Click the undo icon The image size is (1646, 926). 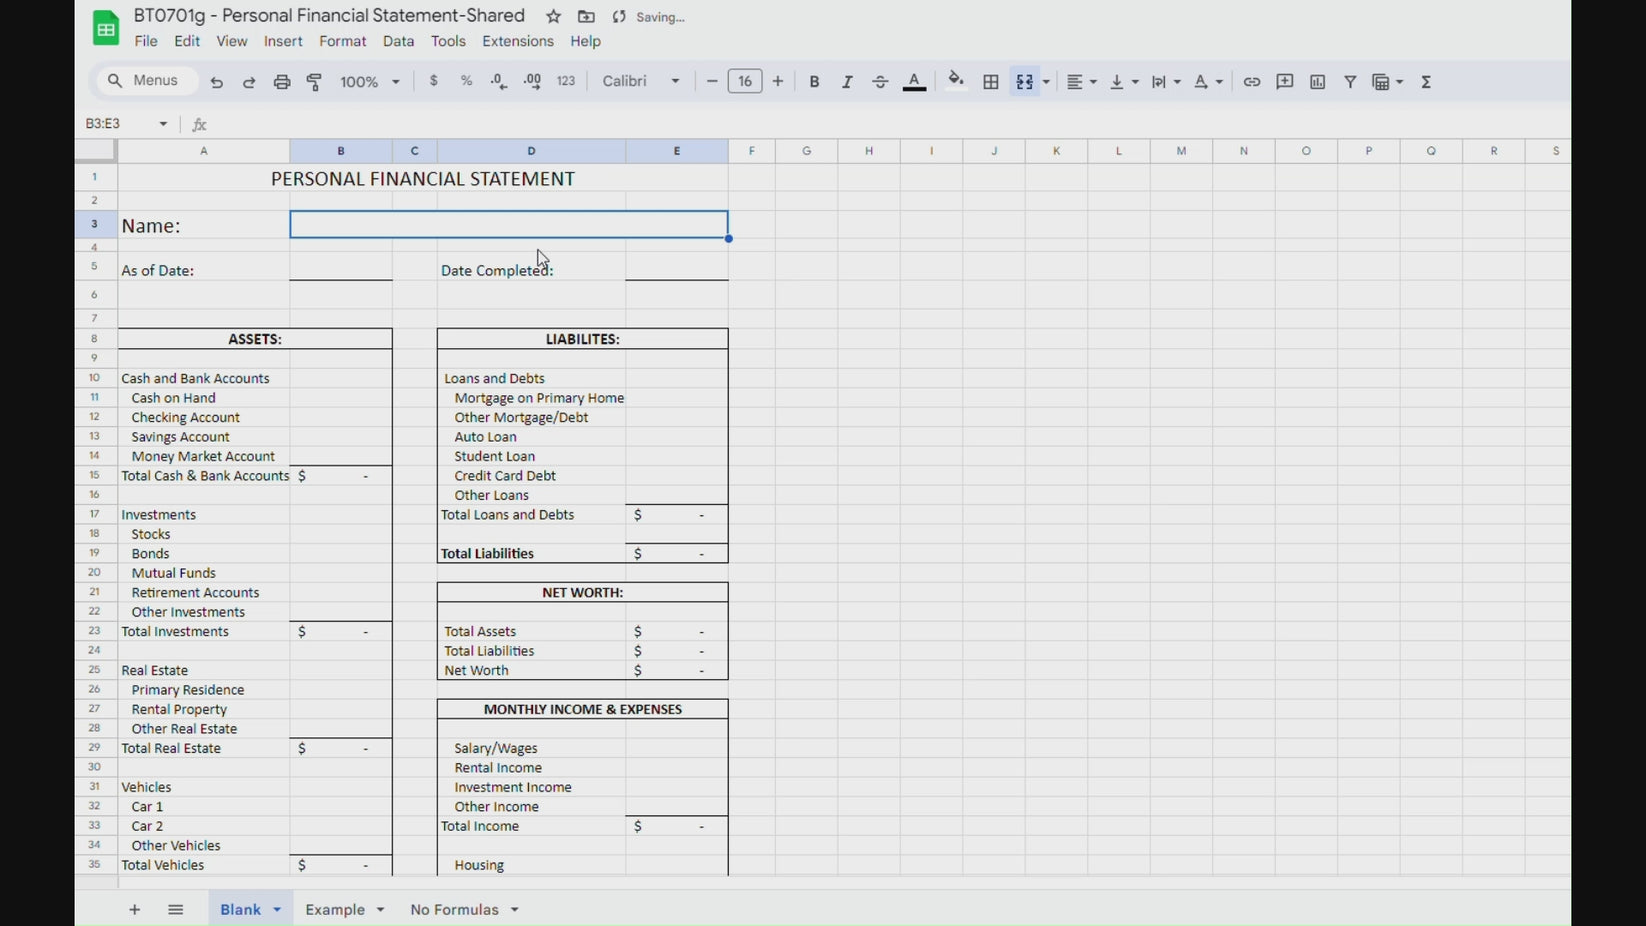pyautogui.click(x=217, y=82)
